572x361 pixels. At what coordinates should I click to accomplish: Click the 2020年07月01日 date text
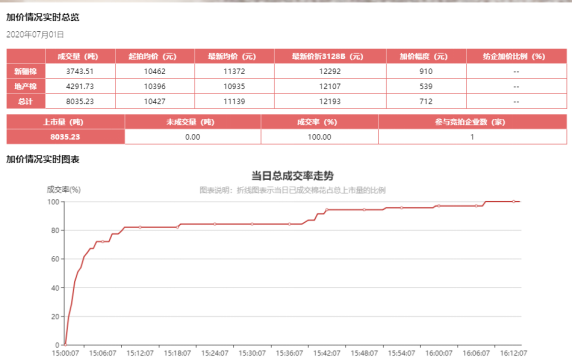tap(35, 35)
